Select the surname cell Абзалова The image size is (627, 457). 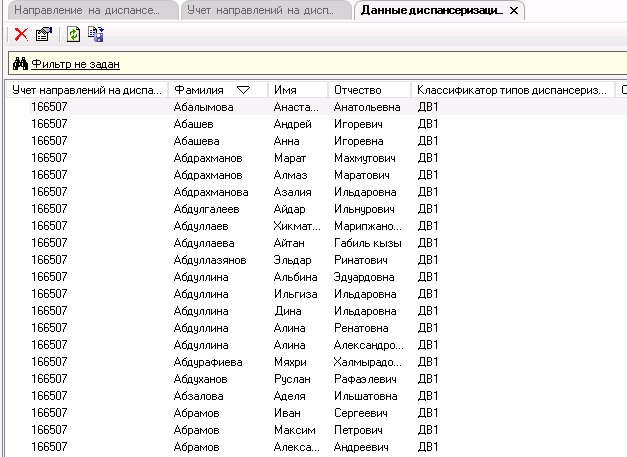(198, 396)
